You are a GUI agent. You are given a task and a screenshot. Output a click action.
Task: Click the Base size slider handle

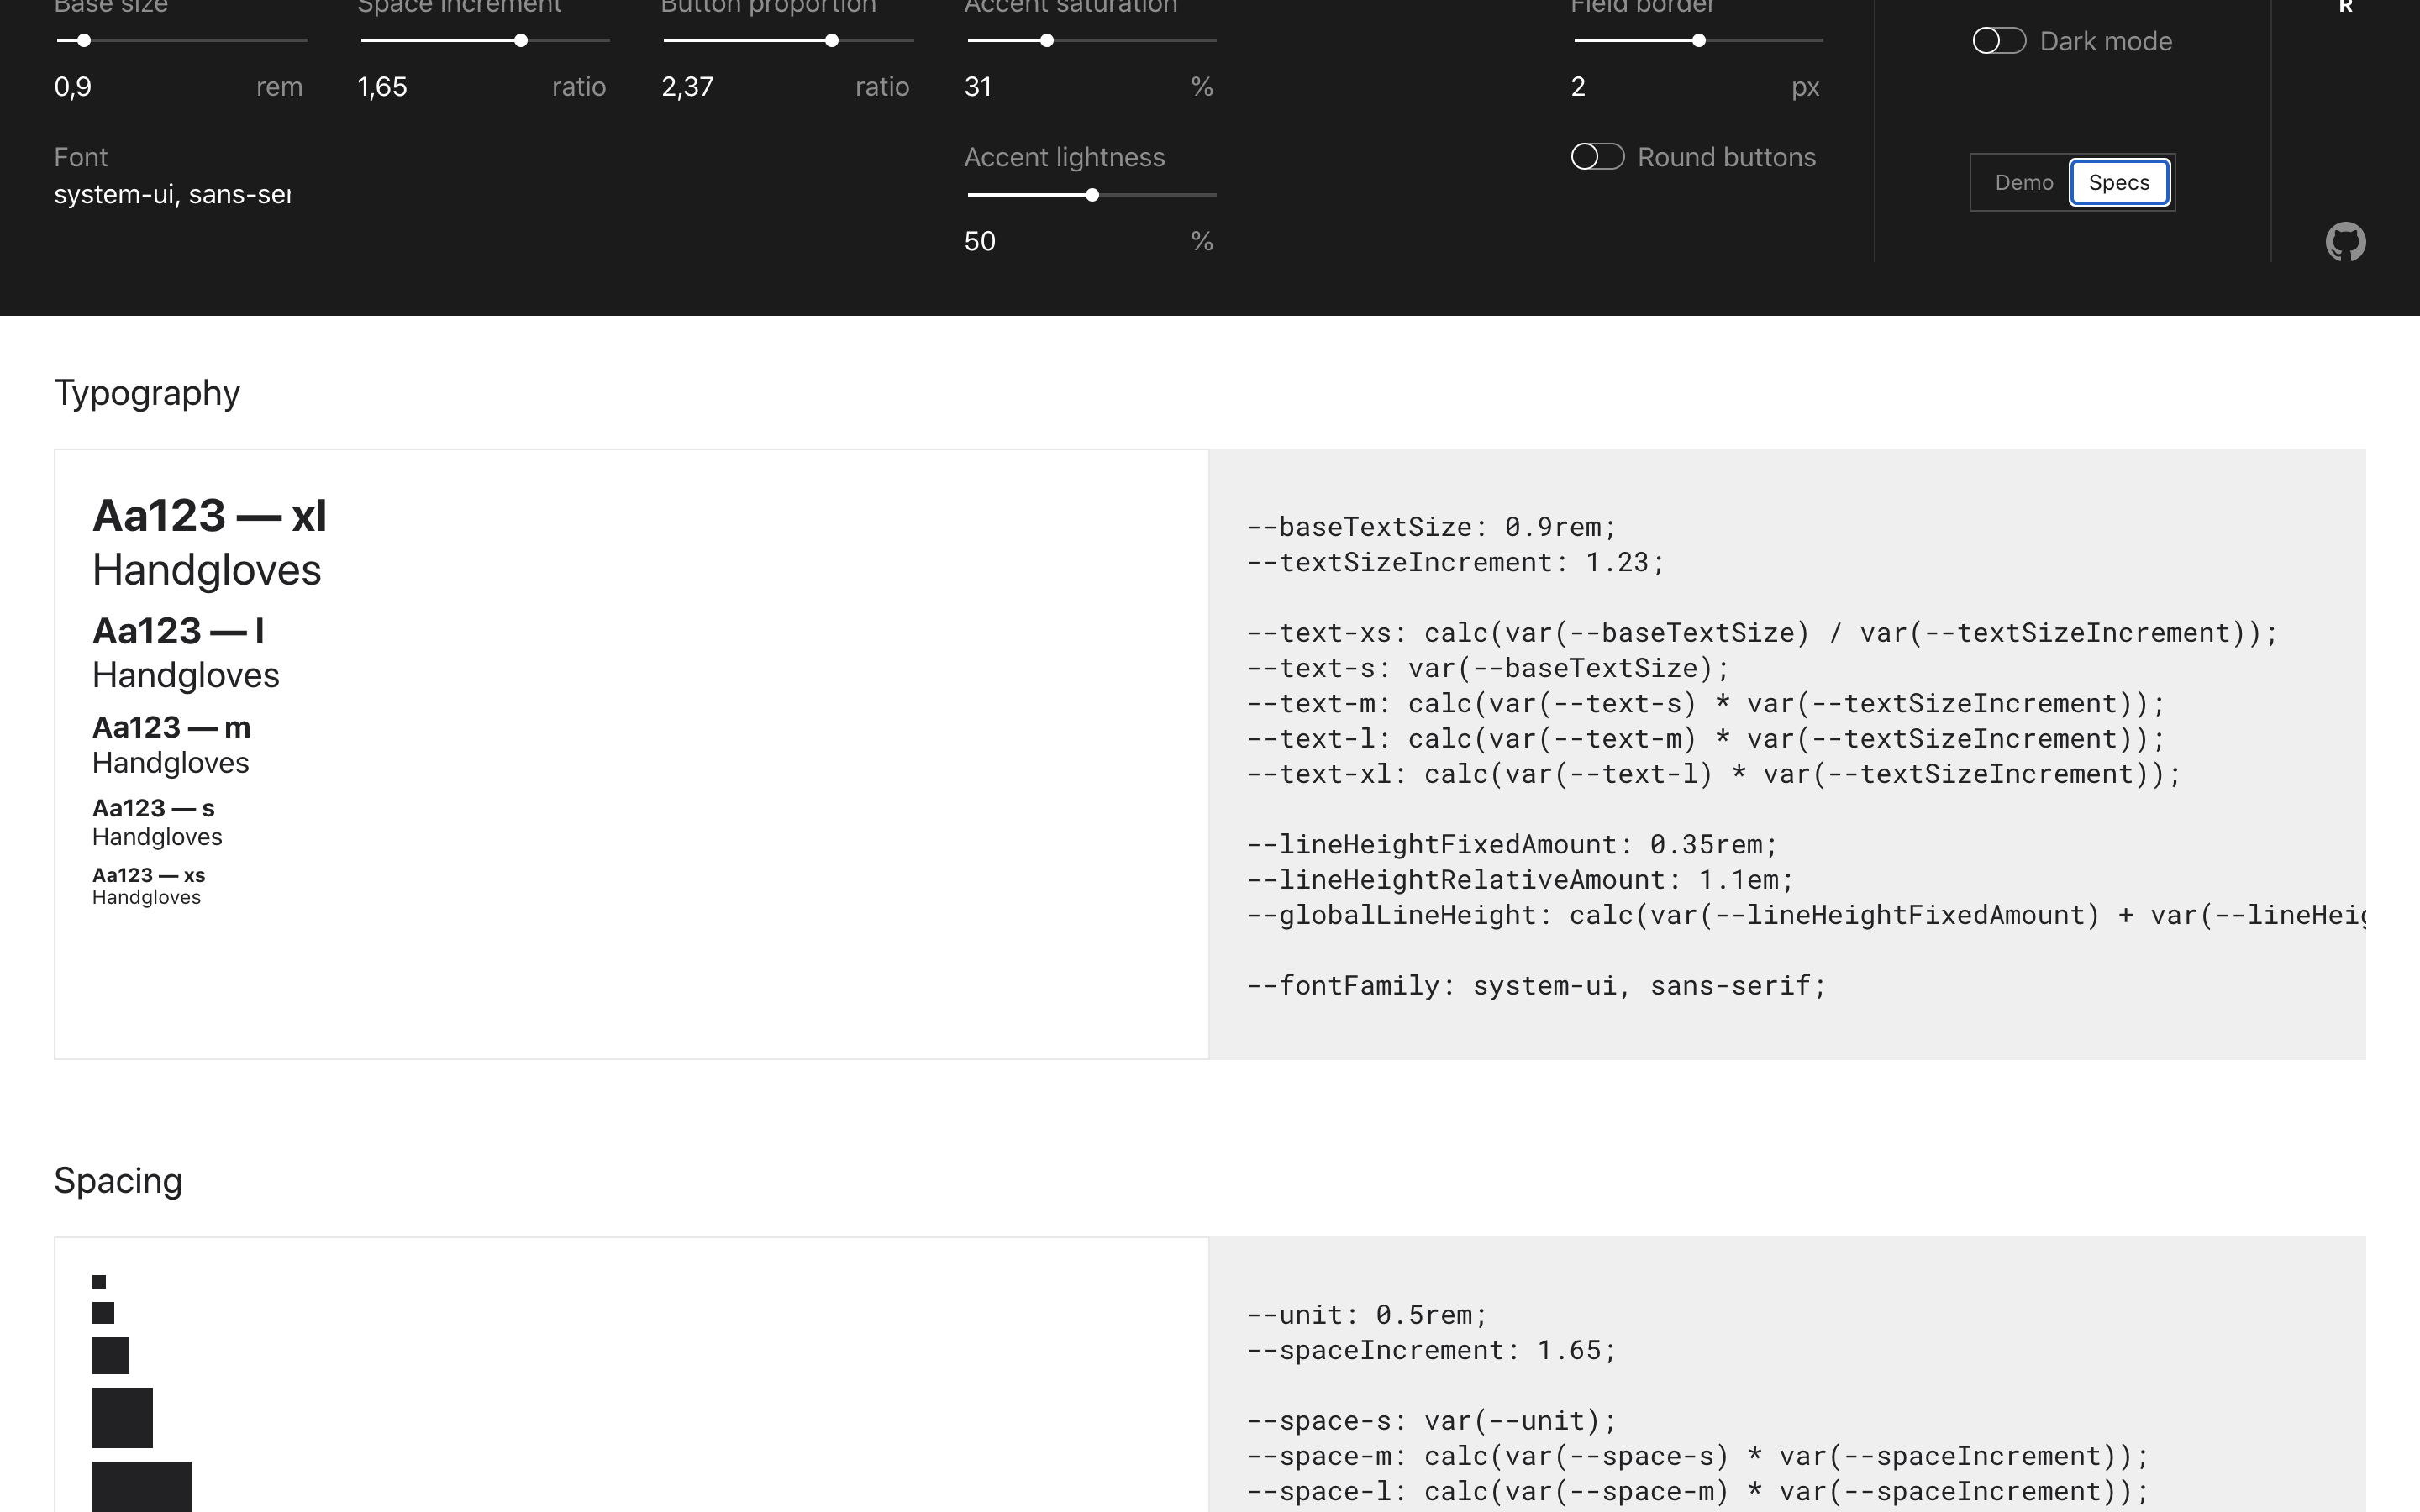[84, 41]
